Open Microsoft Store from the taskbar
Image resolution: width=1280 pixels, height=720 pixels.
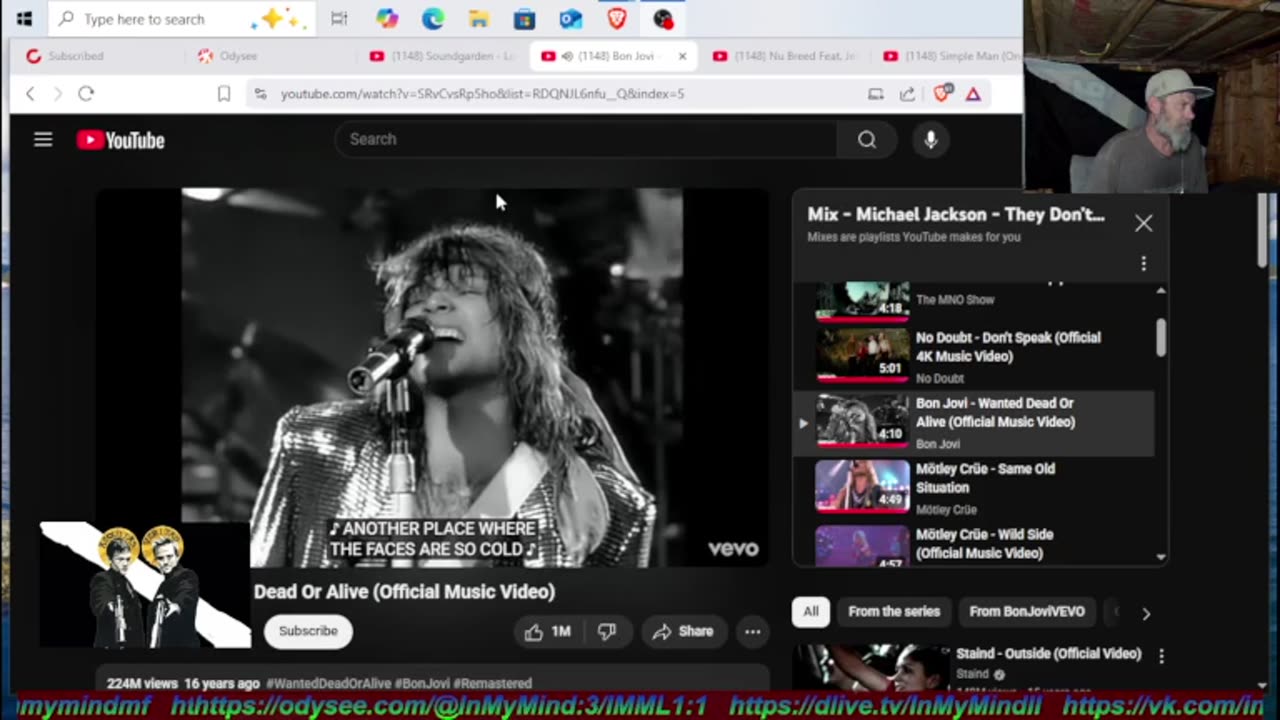(x=524, y=18)
